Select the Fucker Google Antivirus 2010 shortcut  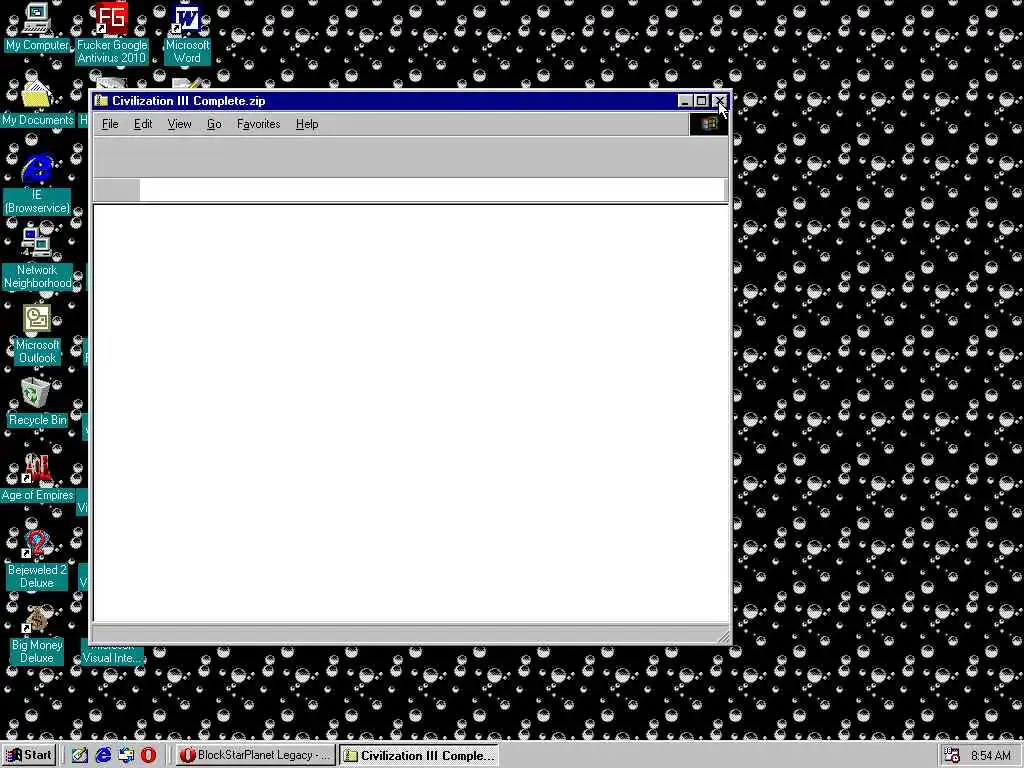[x=112, y=33]
